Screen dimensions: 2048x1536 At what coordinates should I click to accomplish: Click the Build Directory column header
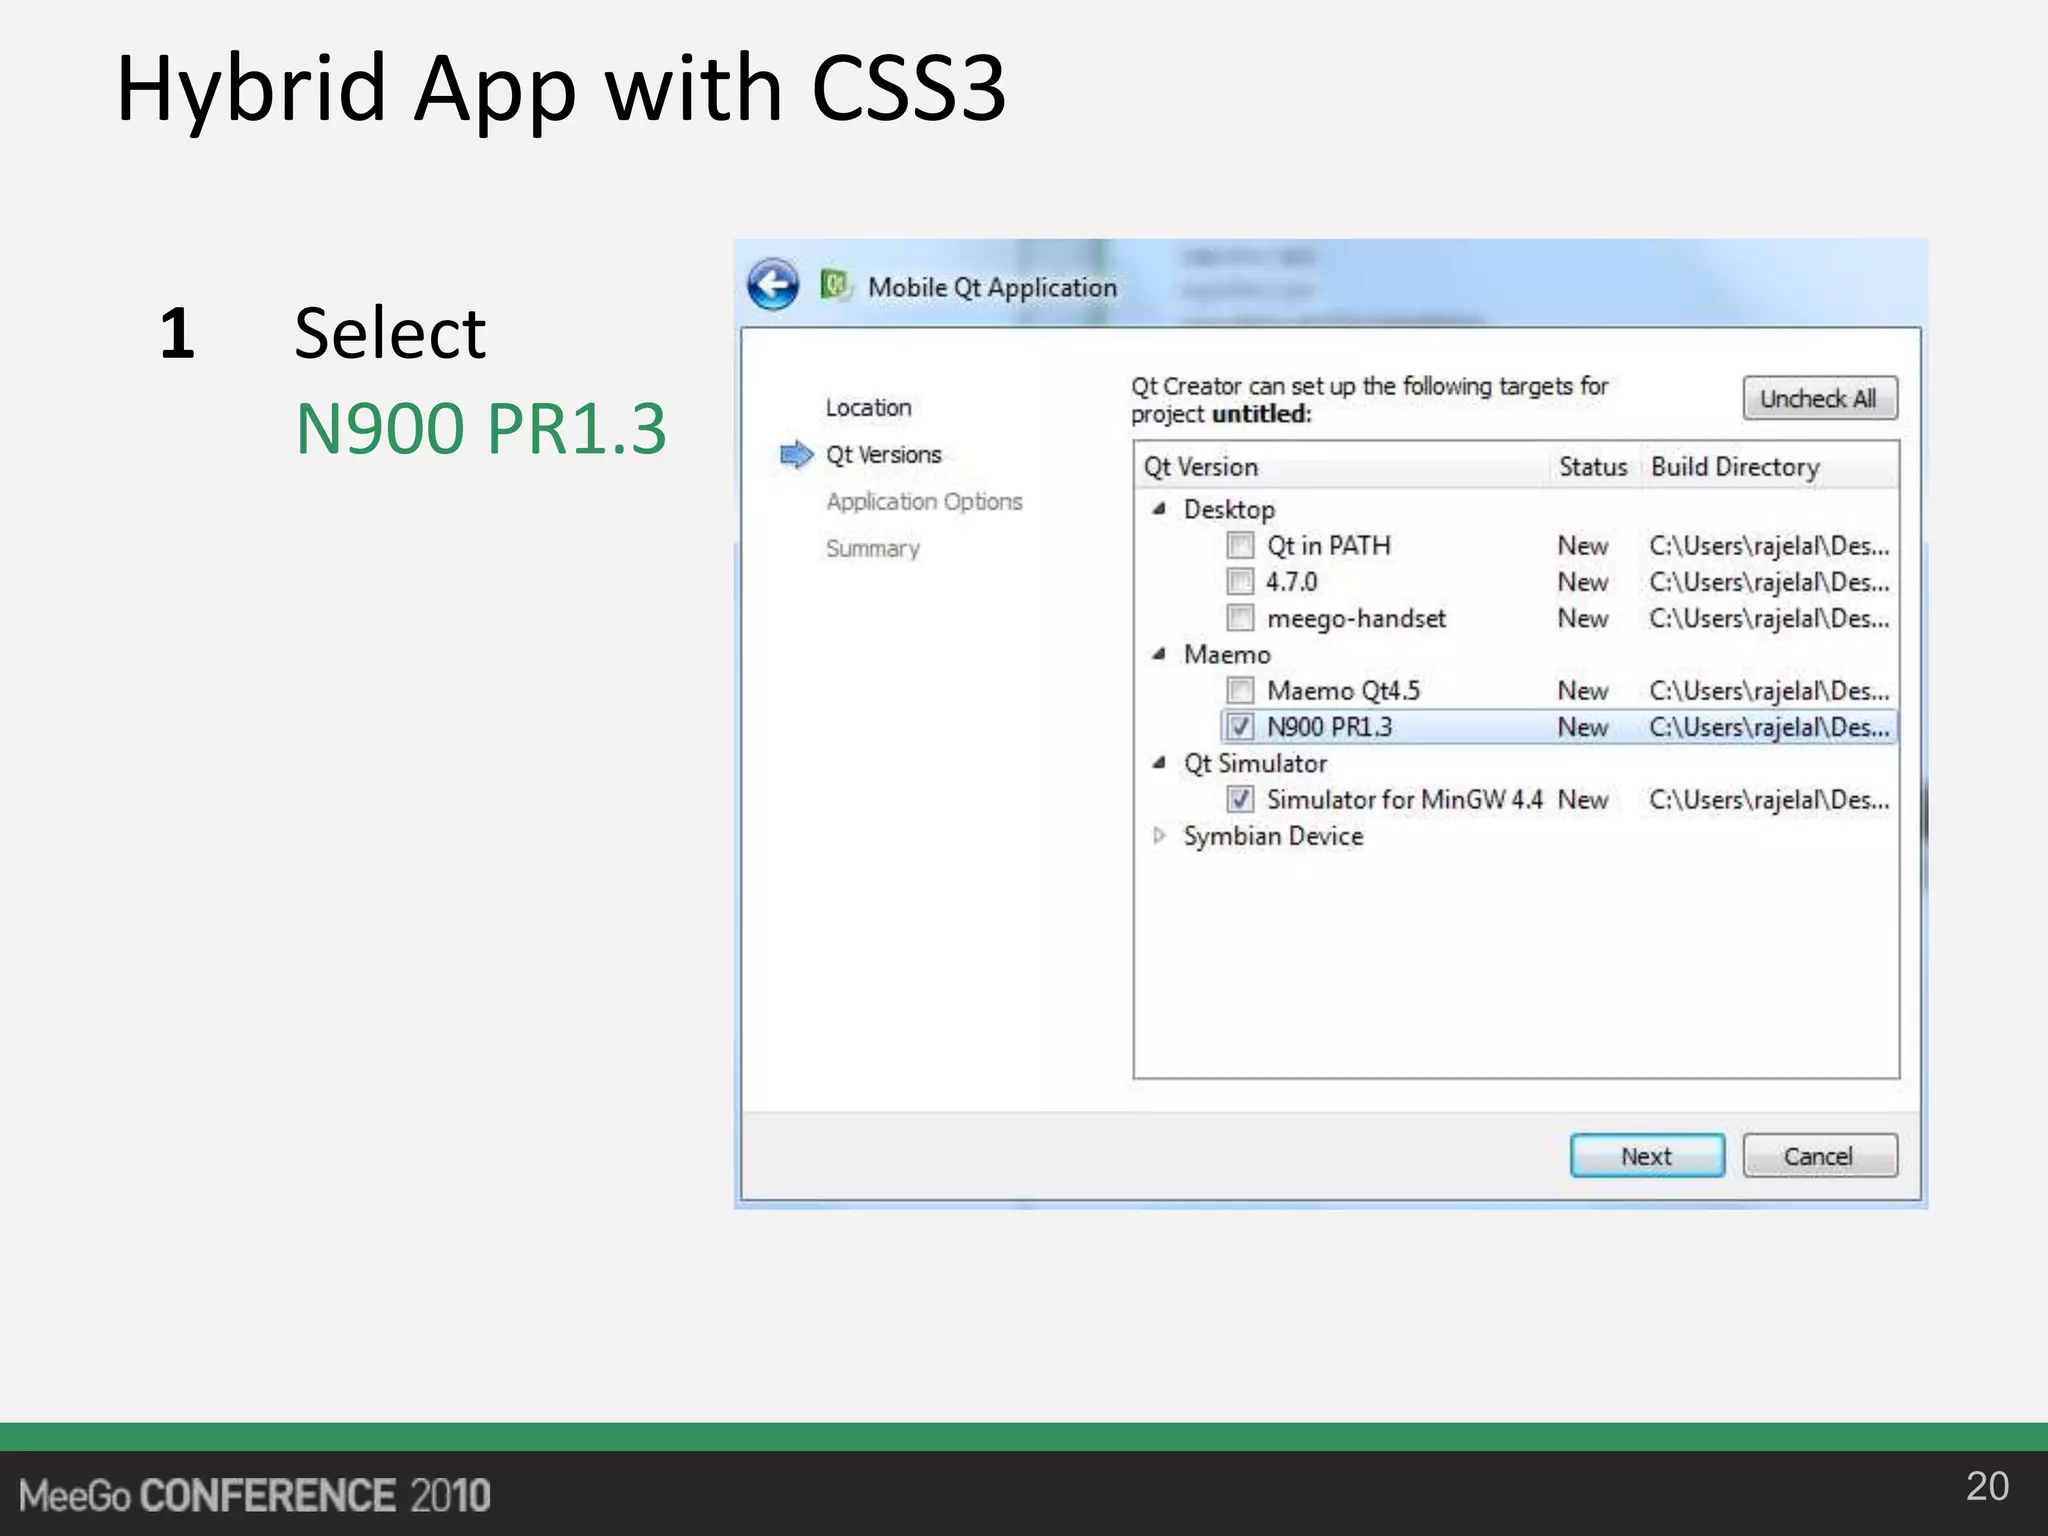click(1735, 467)
